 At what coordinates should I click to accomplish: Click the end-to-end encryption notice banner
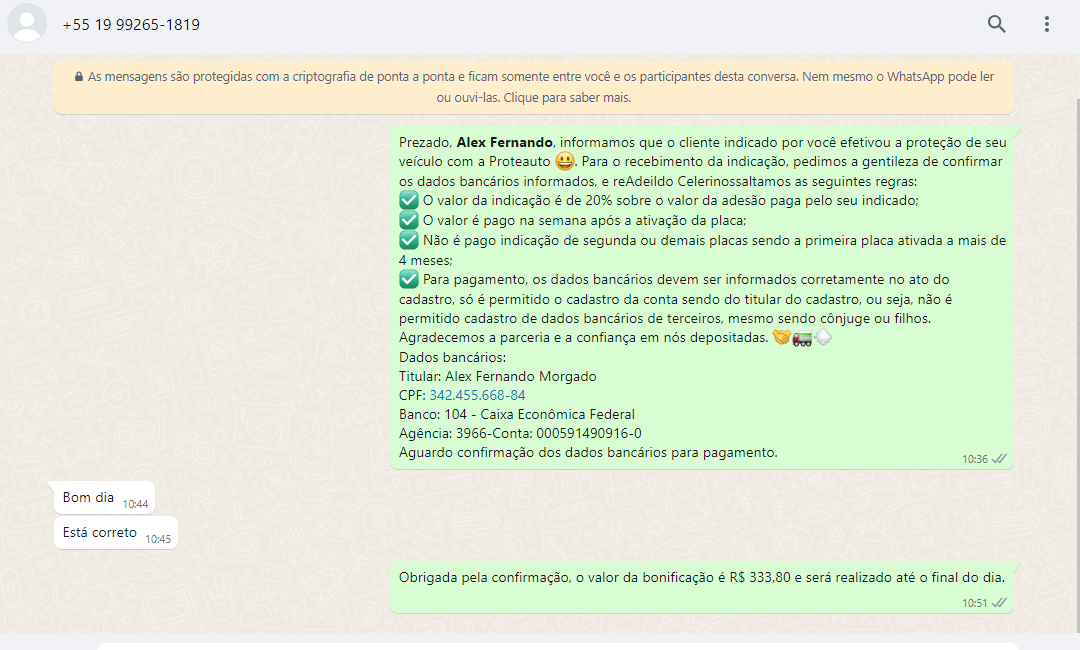(x=533, y=87)
